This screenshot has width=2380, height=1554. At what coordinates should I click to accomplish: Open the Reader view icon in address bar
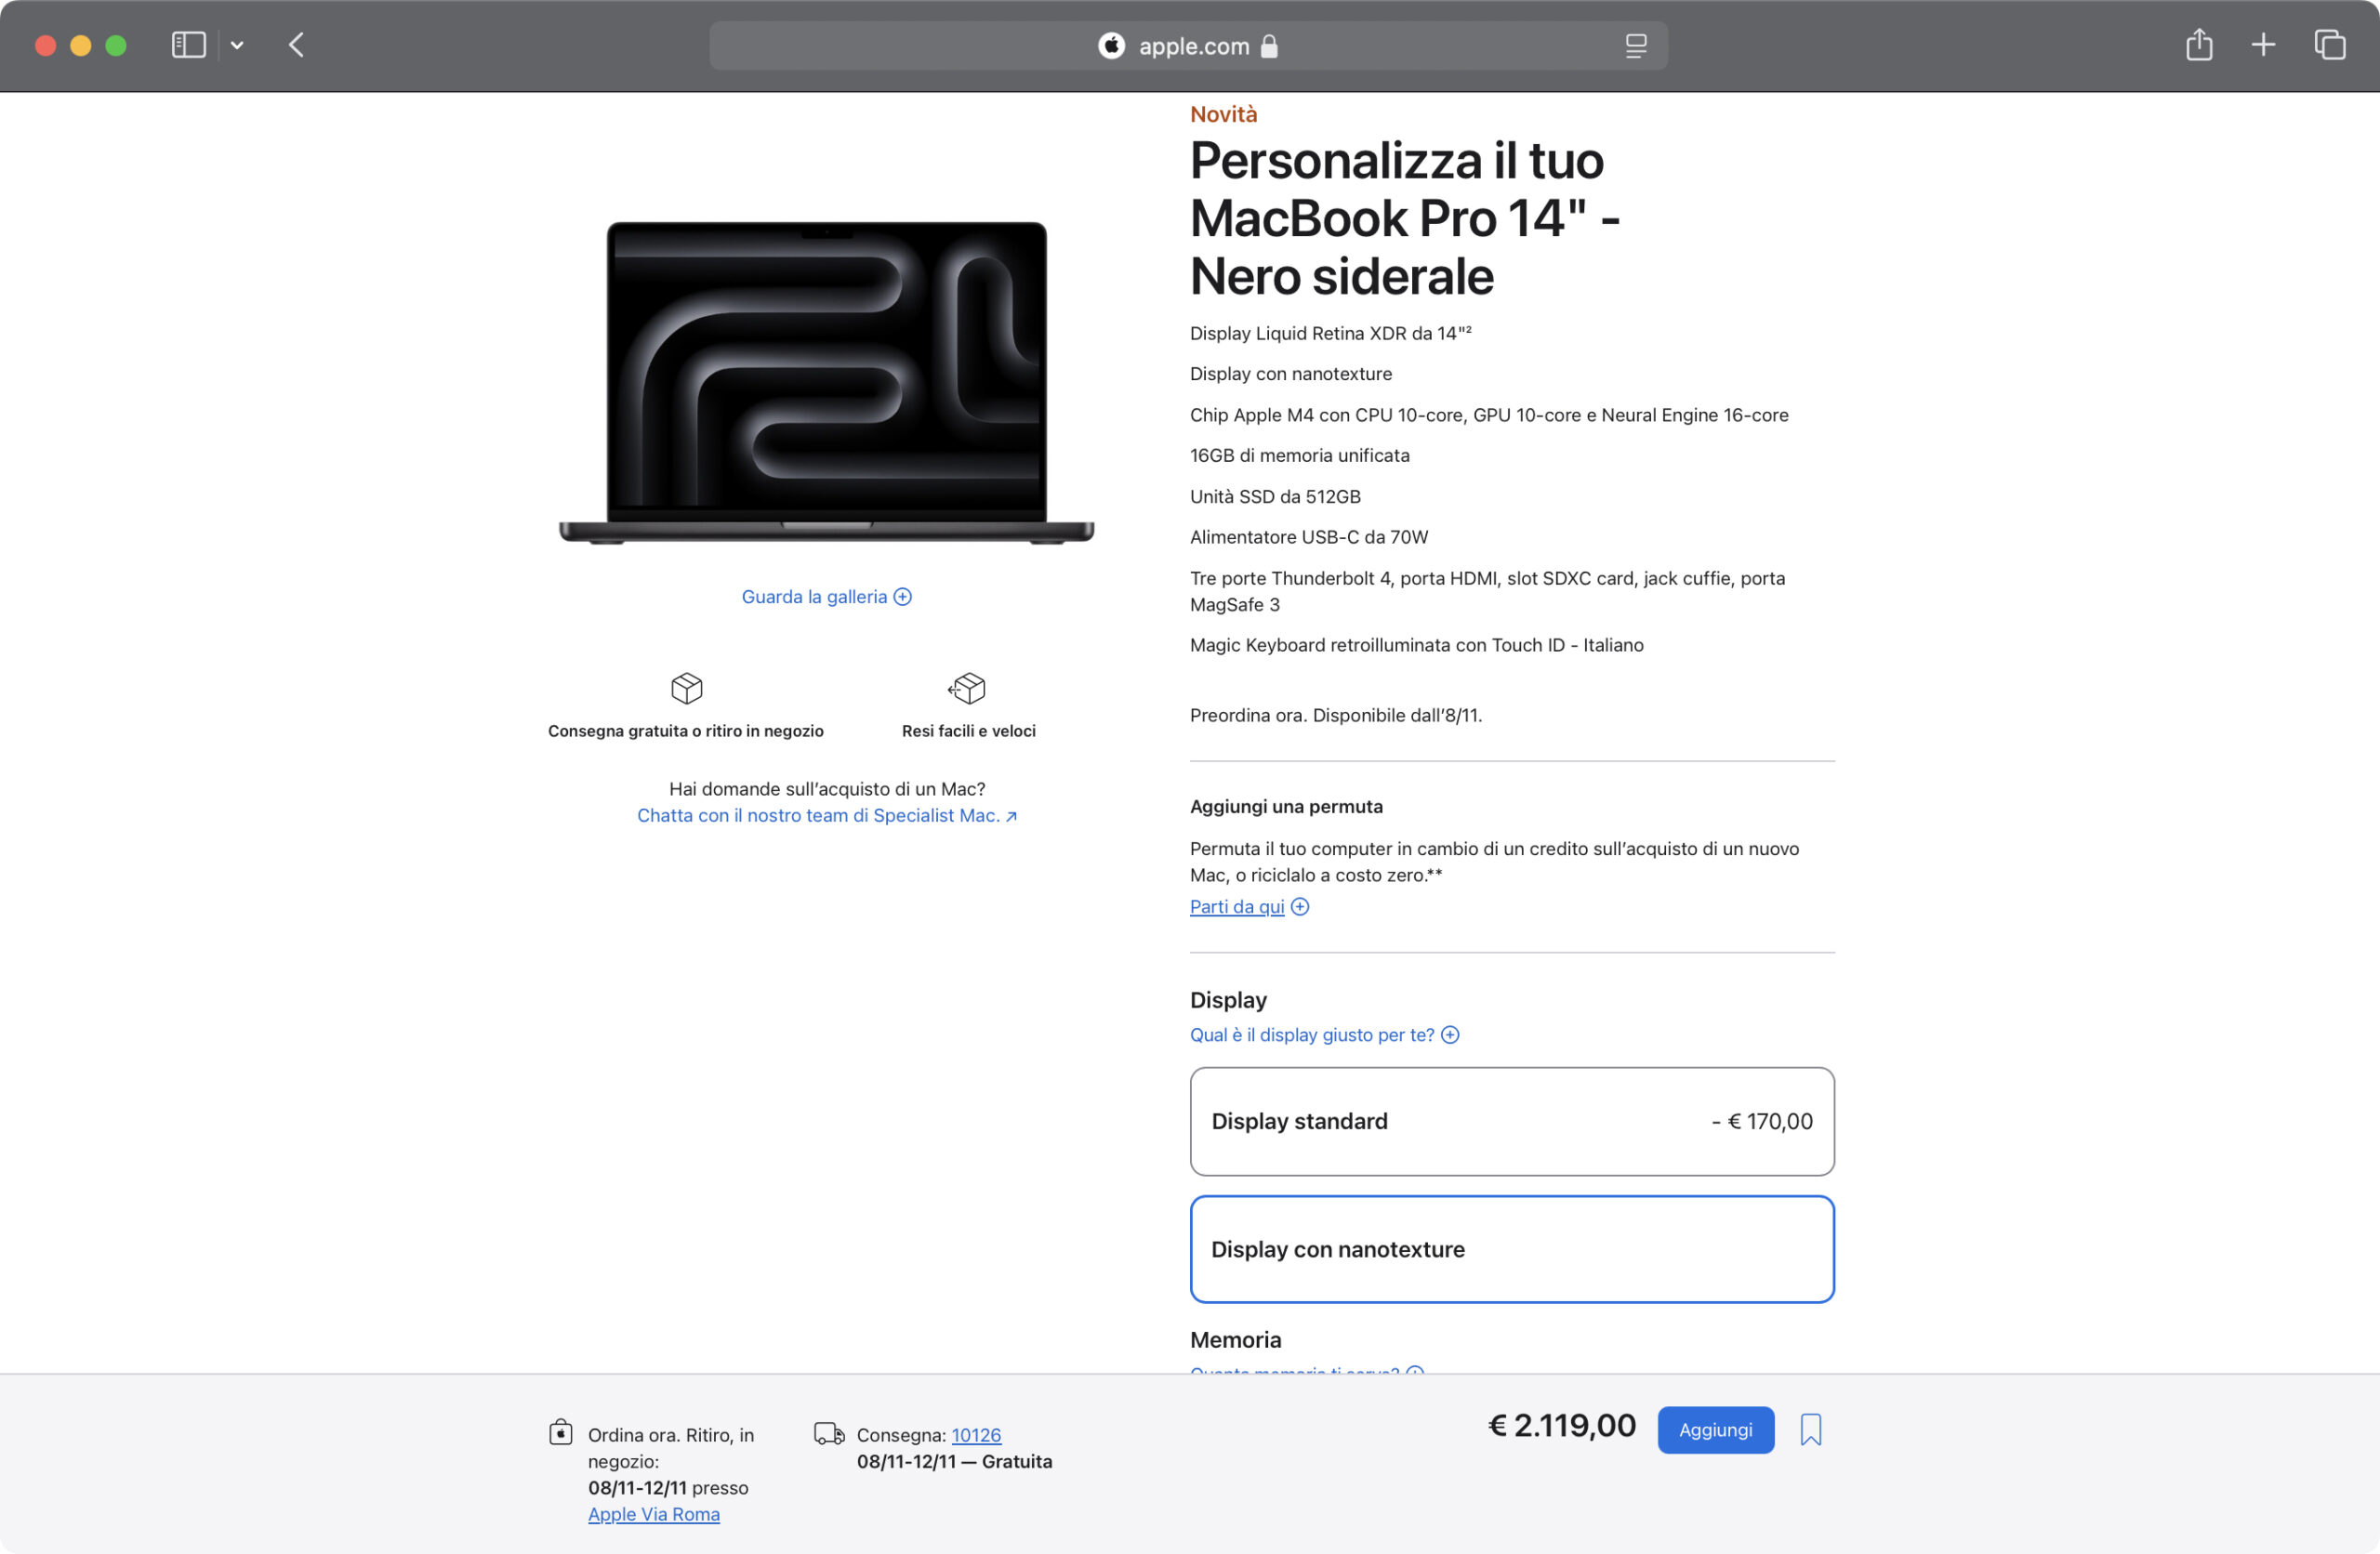[1636, 46]
